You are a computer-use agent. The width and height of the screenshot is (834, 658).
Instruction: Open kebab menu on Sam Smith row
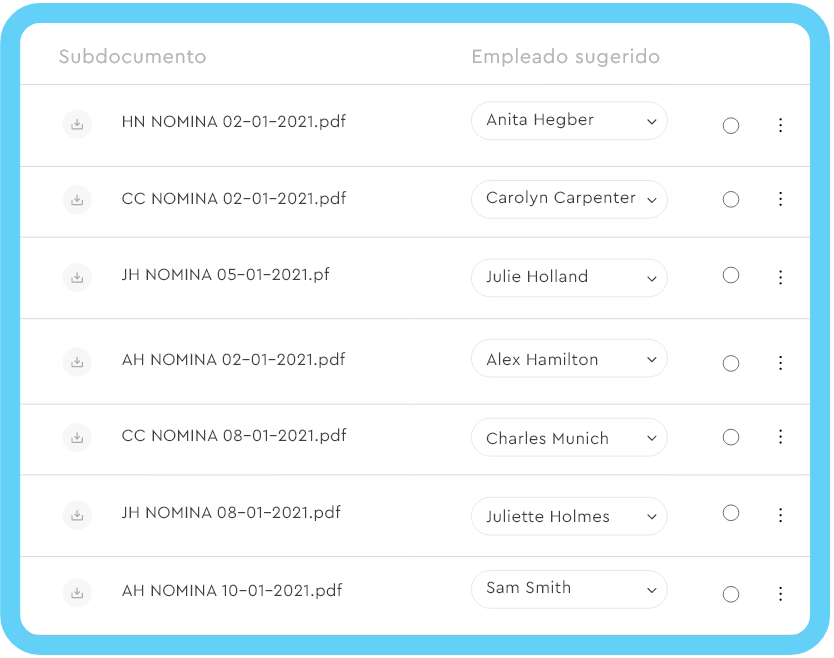tap(780, 594)
